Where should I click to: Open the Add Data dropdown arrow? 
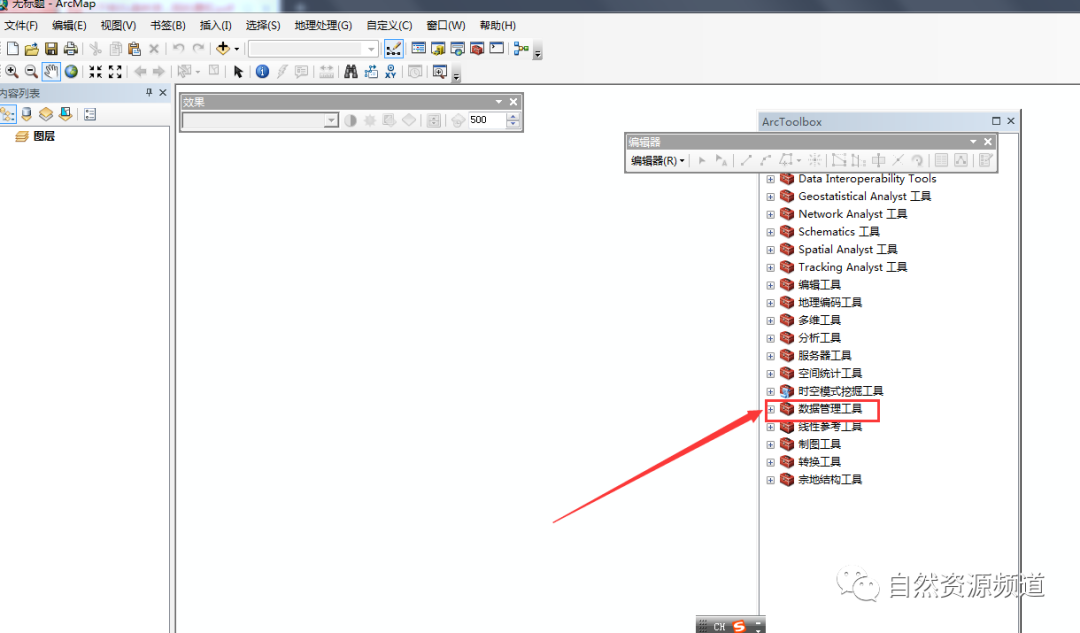237,49
